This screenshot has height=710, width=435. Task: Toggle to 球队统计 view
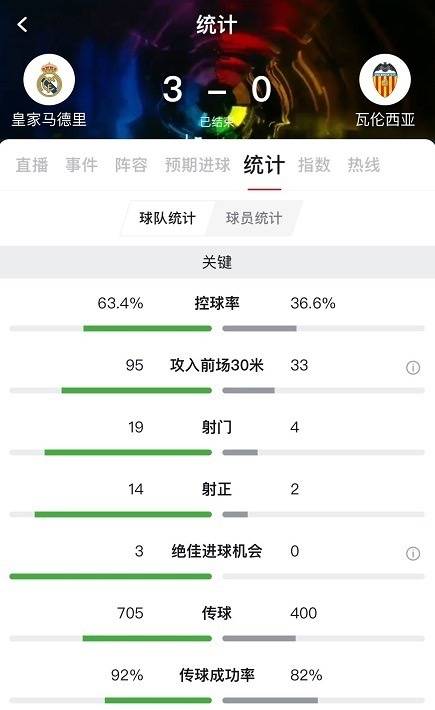click(x=167, y=218)
